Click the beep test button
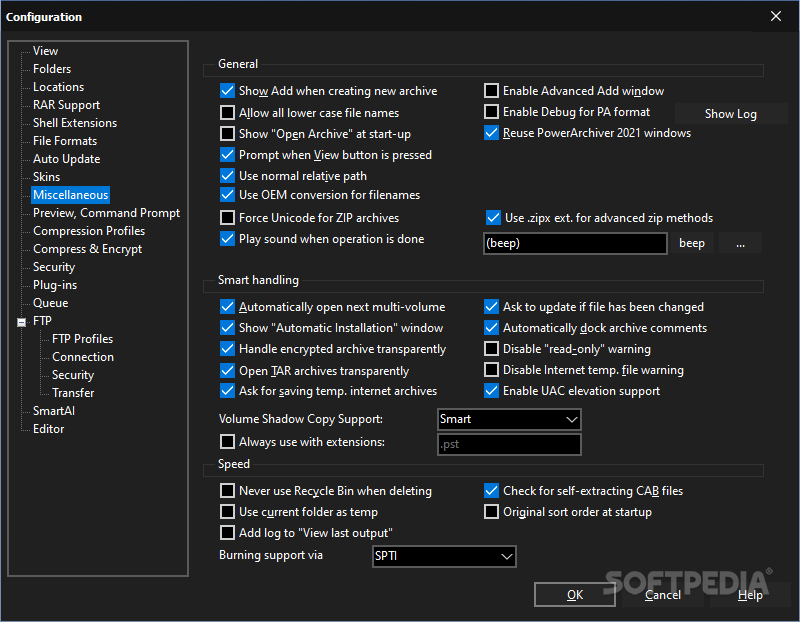800x622 pixels. tap(692, 243)
